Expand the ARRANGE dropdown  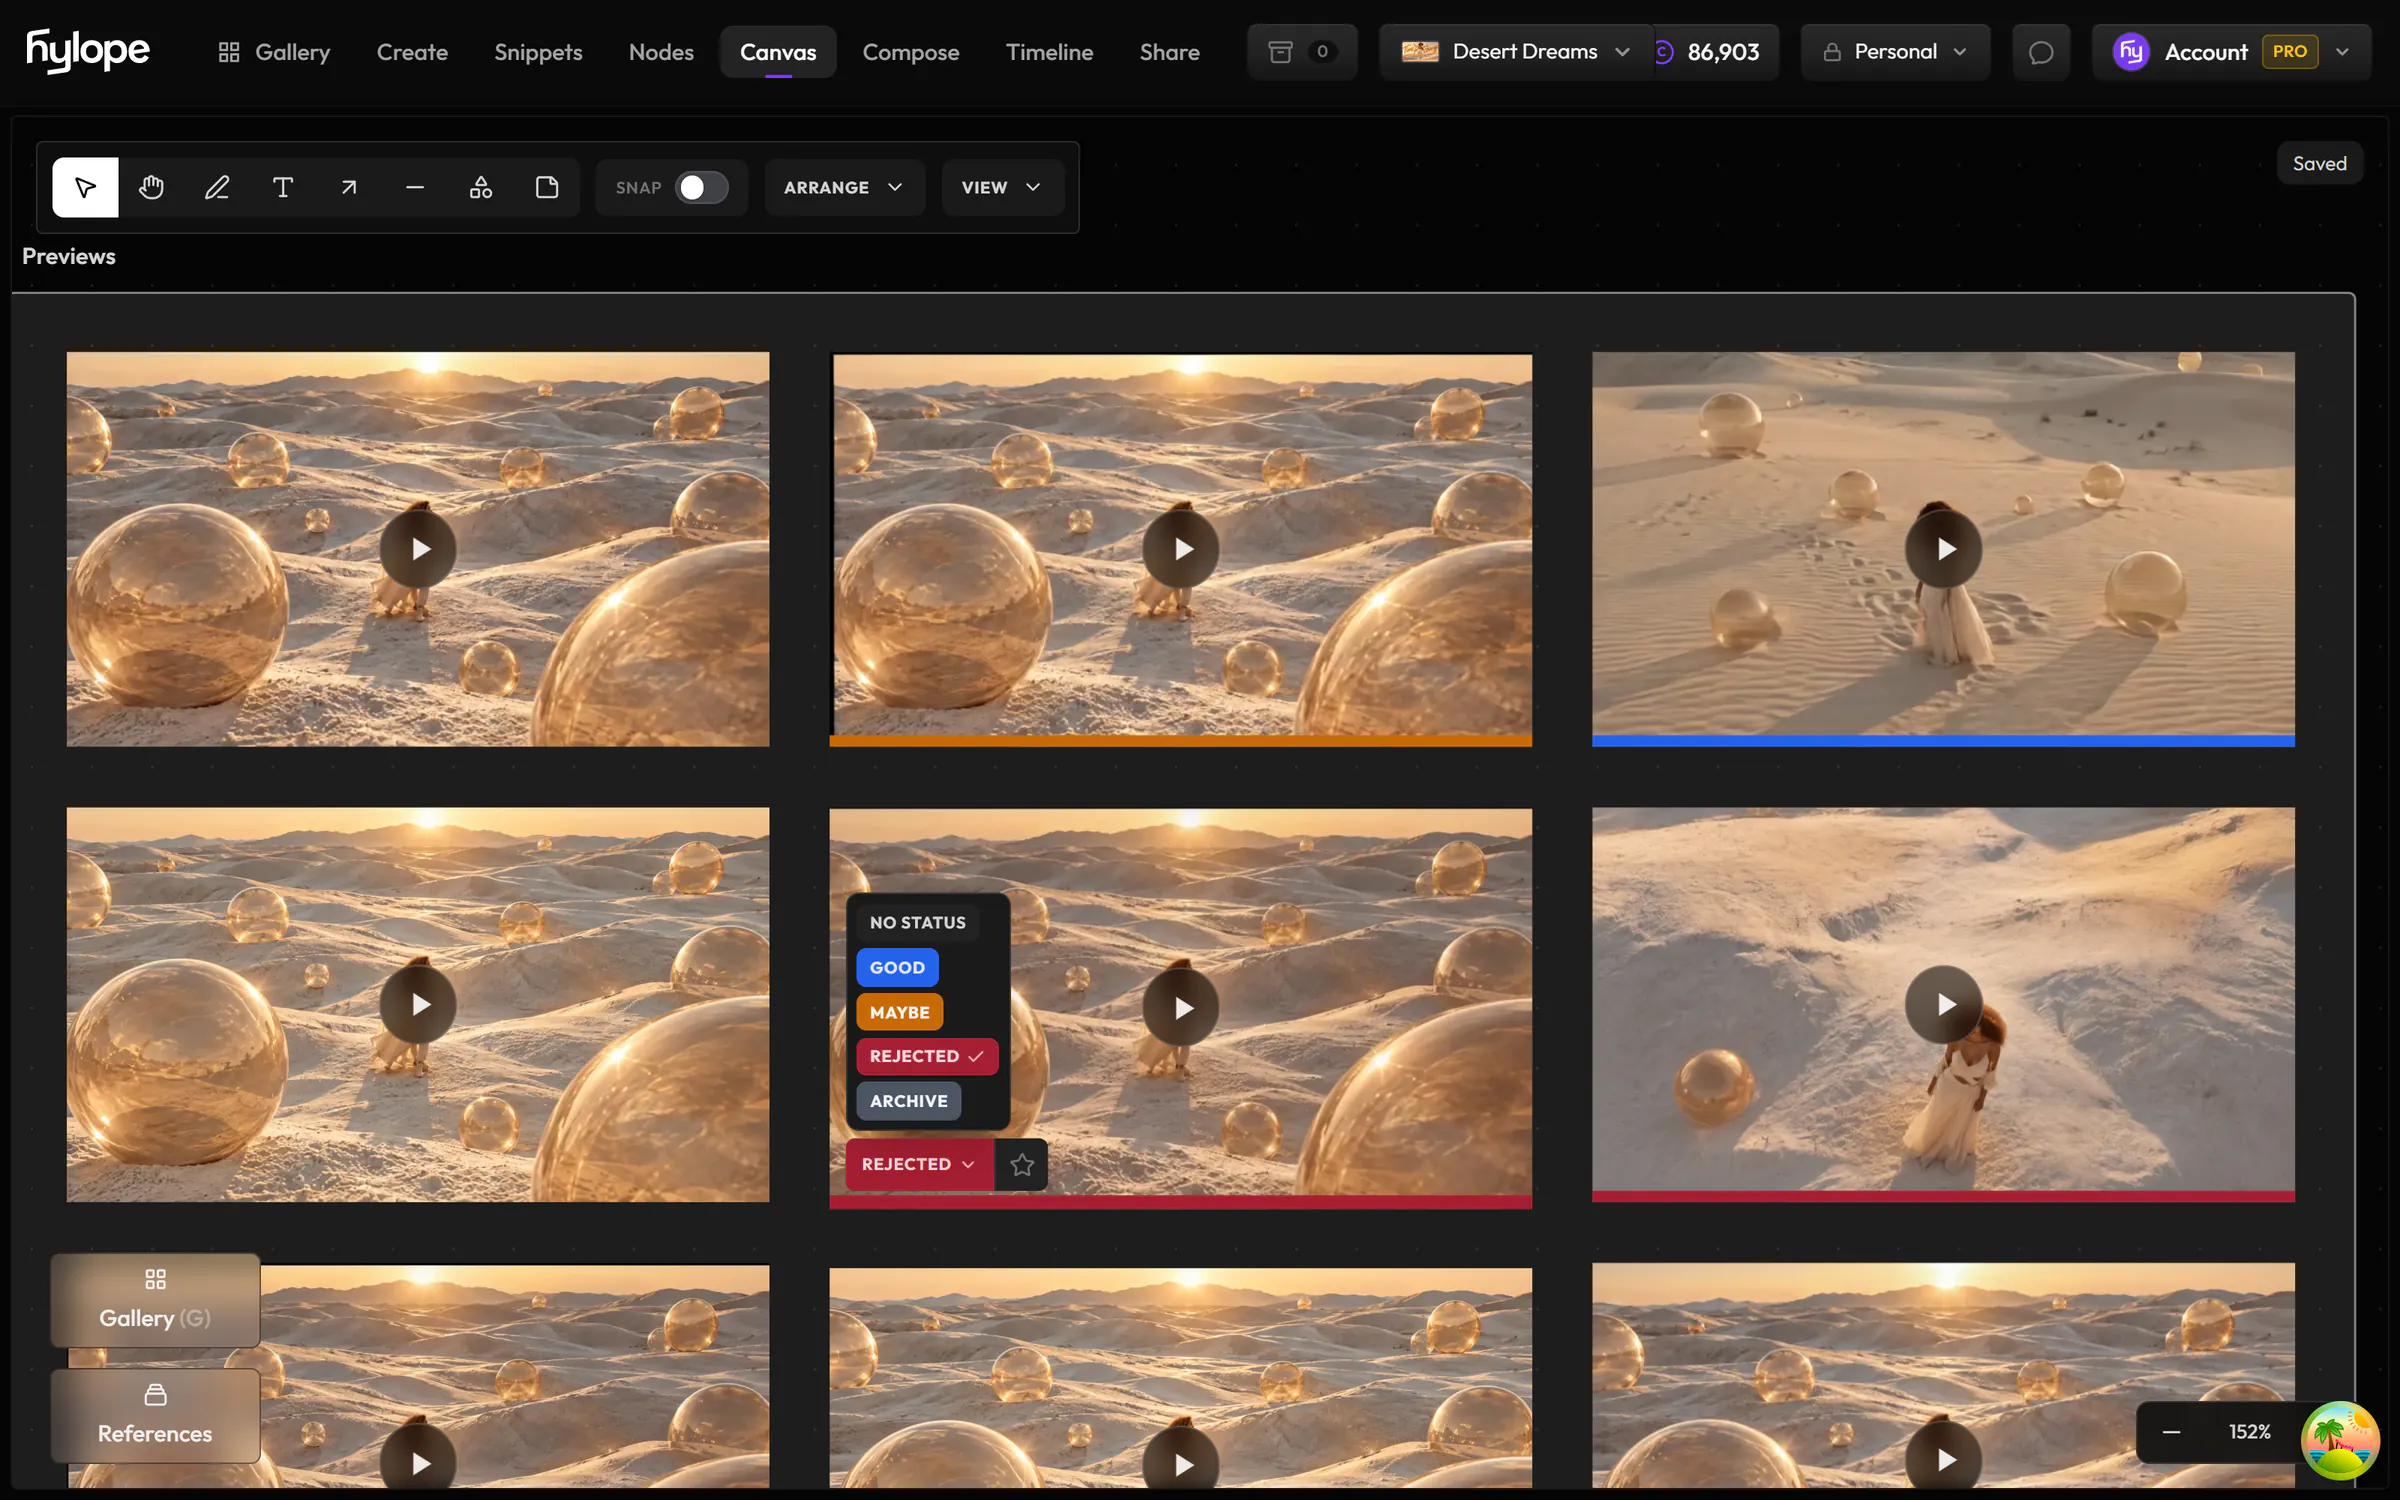(x=843, y=187)
